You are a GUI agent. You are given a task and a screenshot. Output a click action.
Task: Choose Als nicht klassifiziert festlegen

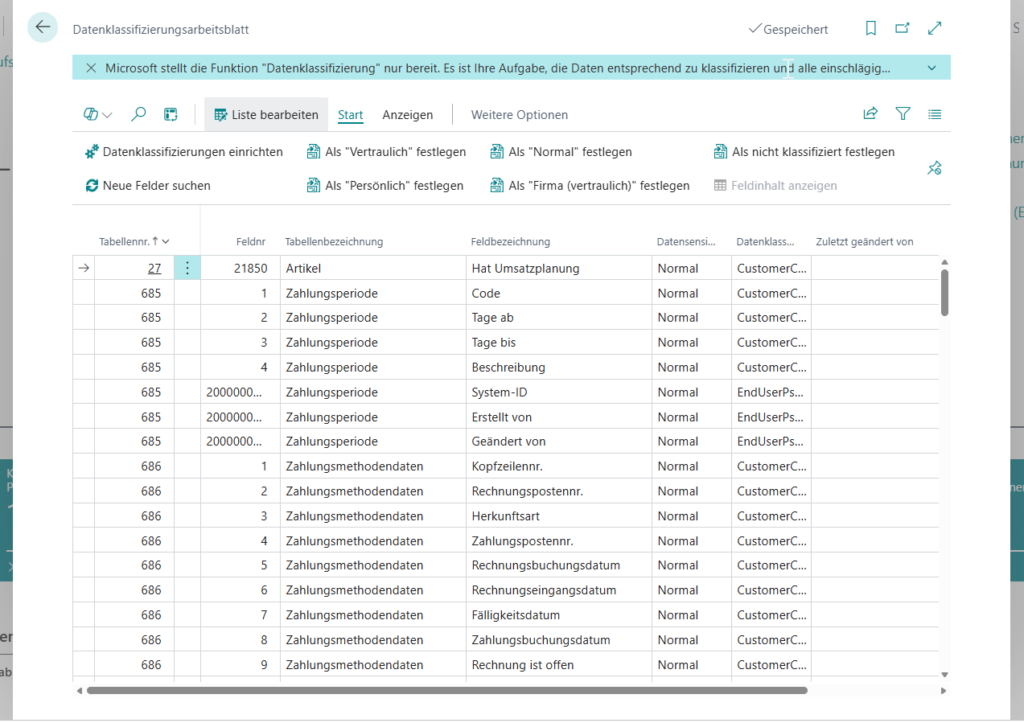(x=805, y=152)
